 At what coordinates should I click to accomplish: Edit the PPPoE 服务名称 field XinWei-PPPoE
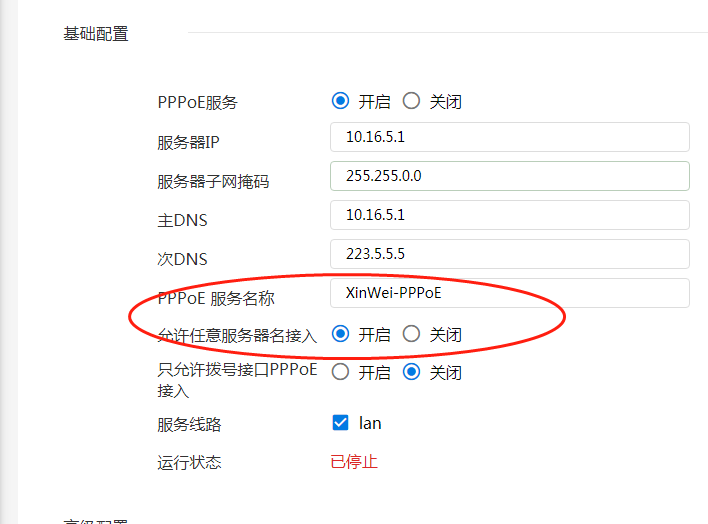(x=509, y=293)
